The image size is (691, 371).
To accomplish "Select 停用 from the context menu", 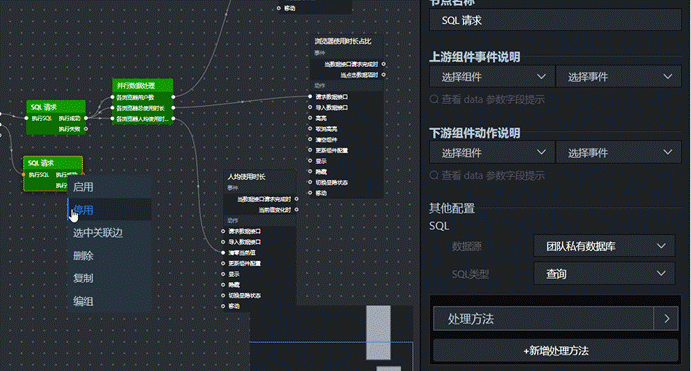I will click(x=109, y=210).
